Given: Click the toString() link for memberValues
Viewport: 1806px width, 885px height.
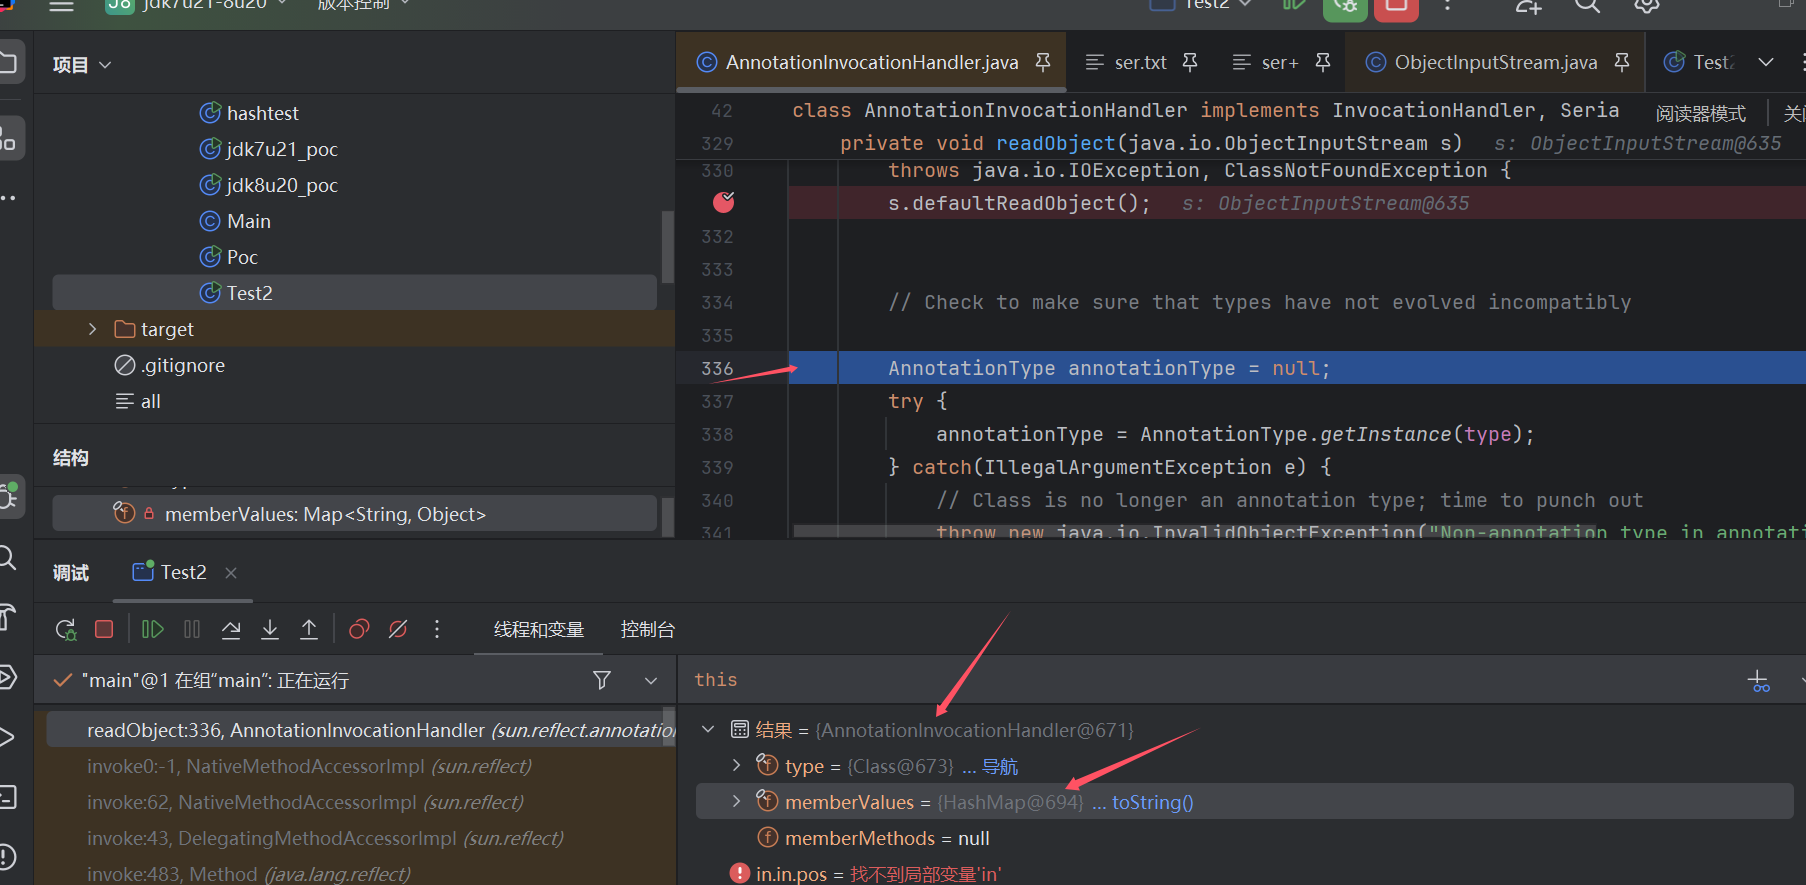Looking at the screenshot, I should (x=1152, y=803).
